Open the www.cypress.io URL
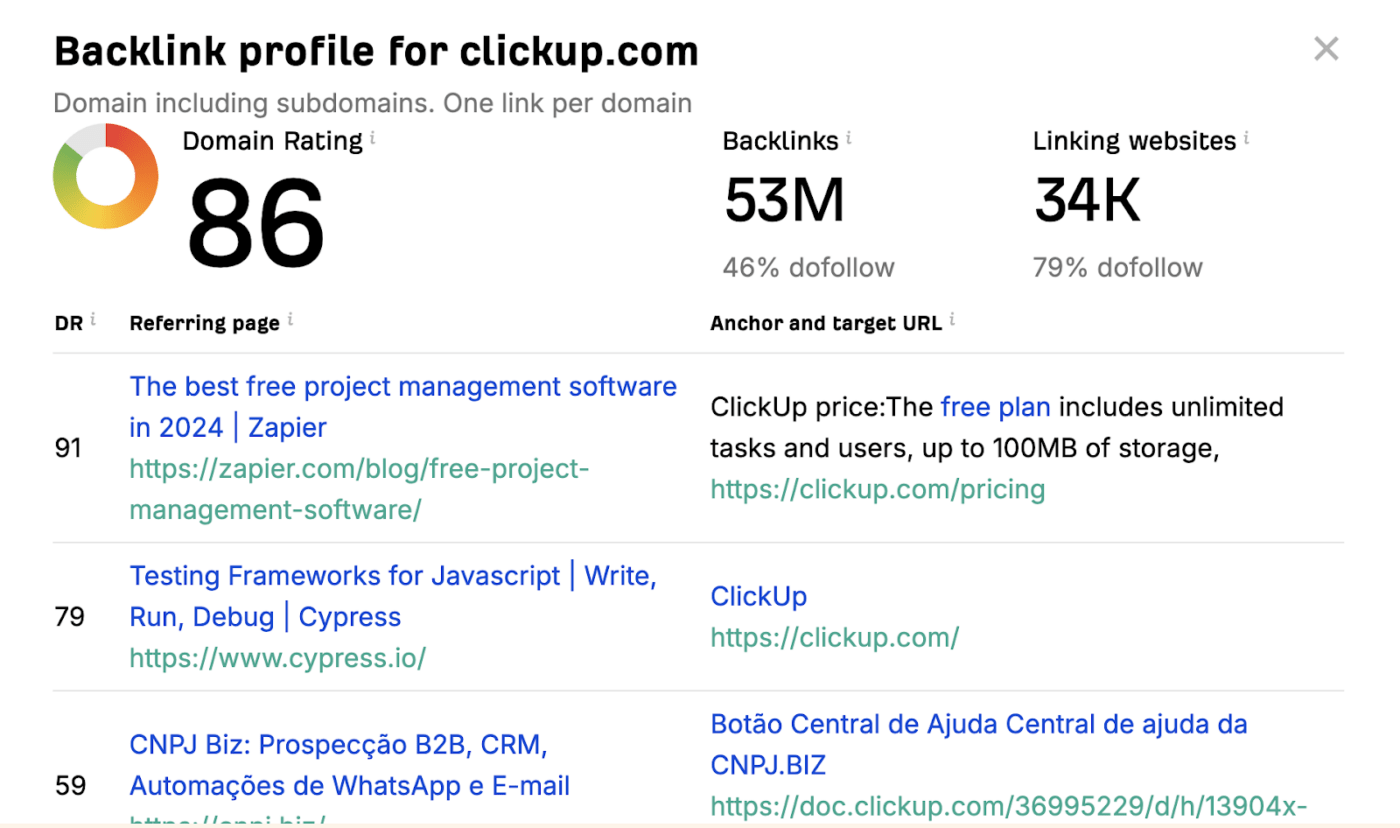The height and width of the screenshot is (828, 1400). (x=277, y=658)
